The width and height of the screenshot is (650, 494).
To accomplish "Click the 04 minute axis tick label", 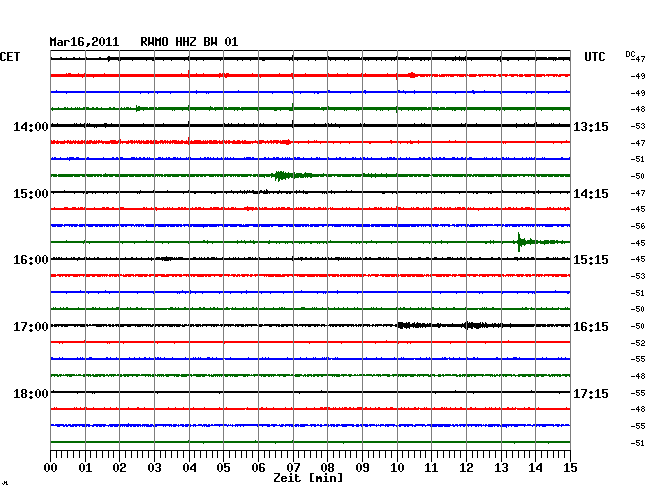I will click(189, 467).
